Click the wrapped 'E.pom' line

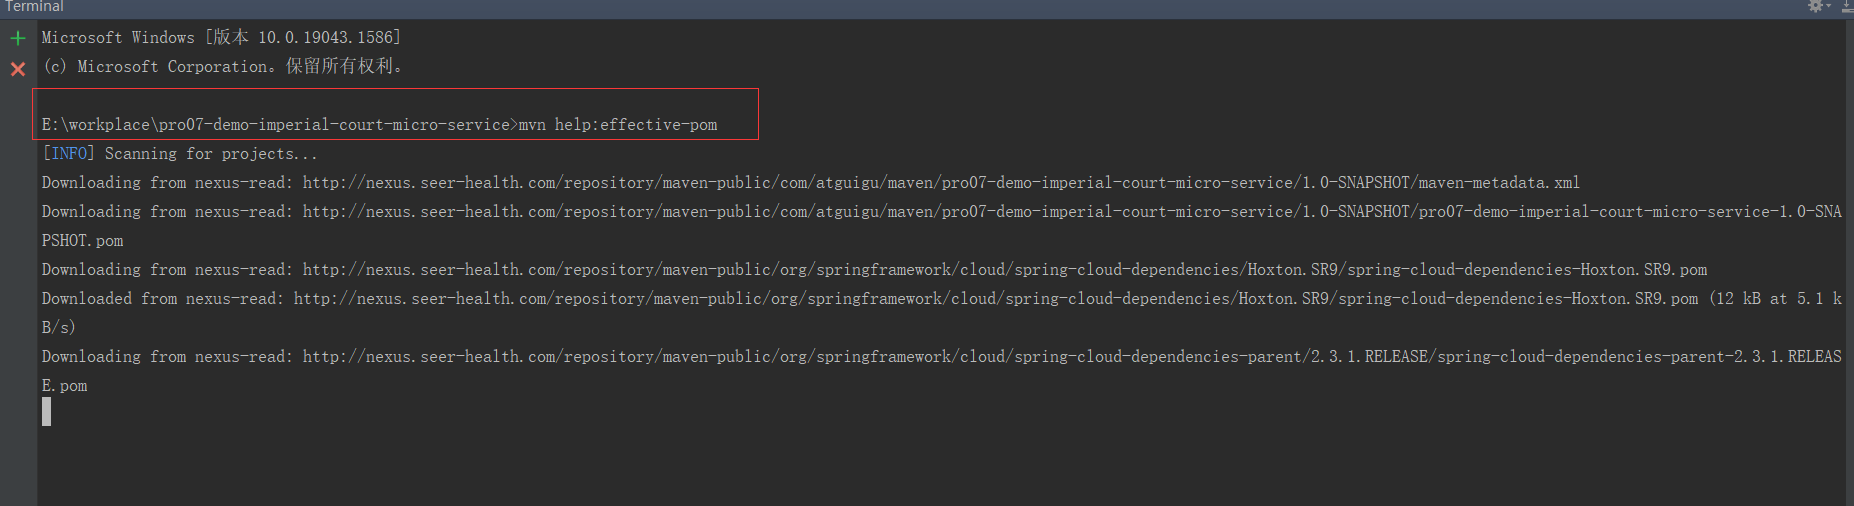(64, 386)
